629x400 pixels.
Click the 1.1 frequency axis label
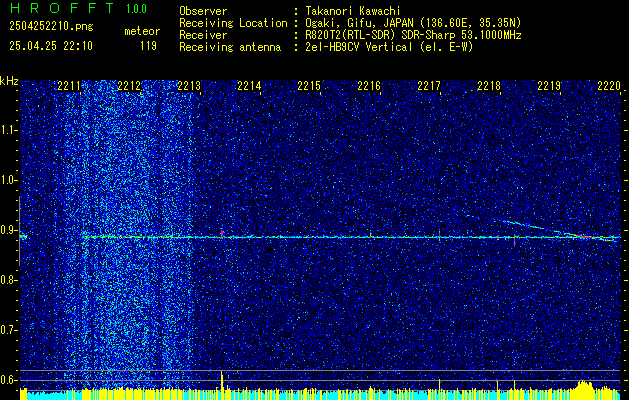click(8, 130)
